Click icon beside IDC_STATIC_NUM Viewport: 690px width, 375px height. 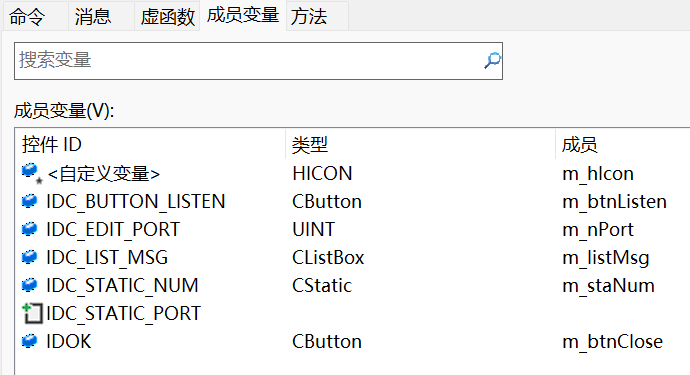coord(29,285)
